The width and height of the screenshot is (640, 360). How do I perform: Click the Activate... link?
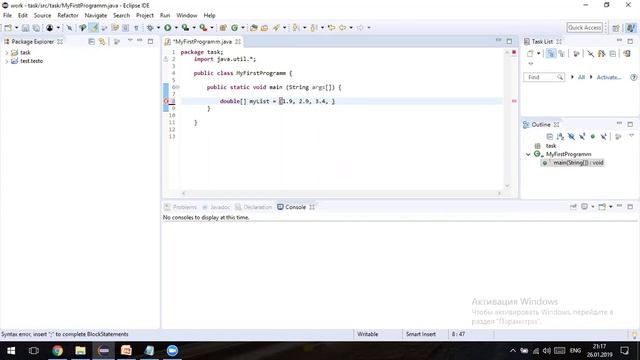[609, 77]
